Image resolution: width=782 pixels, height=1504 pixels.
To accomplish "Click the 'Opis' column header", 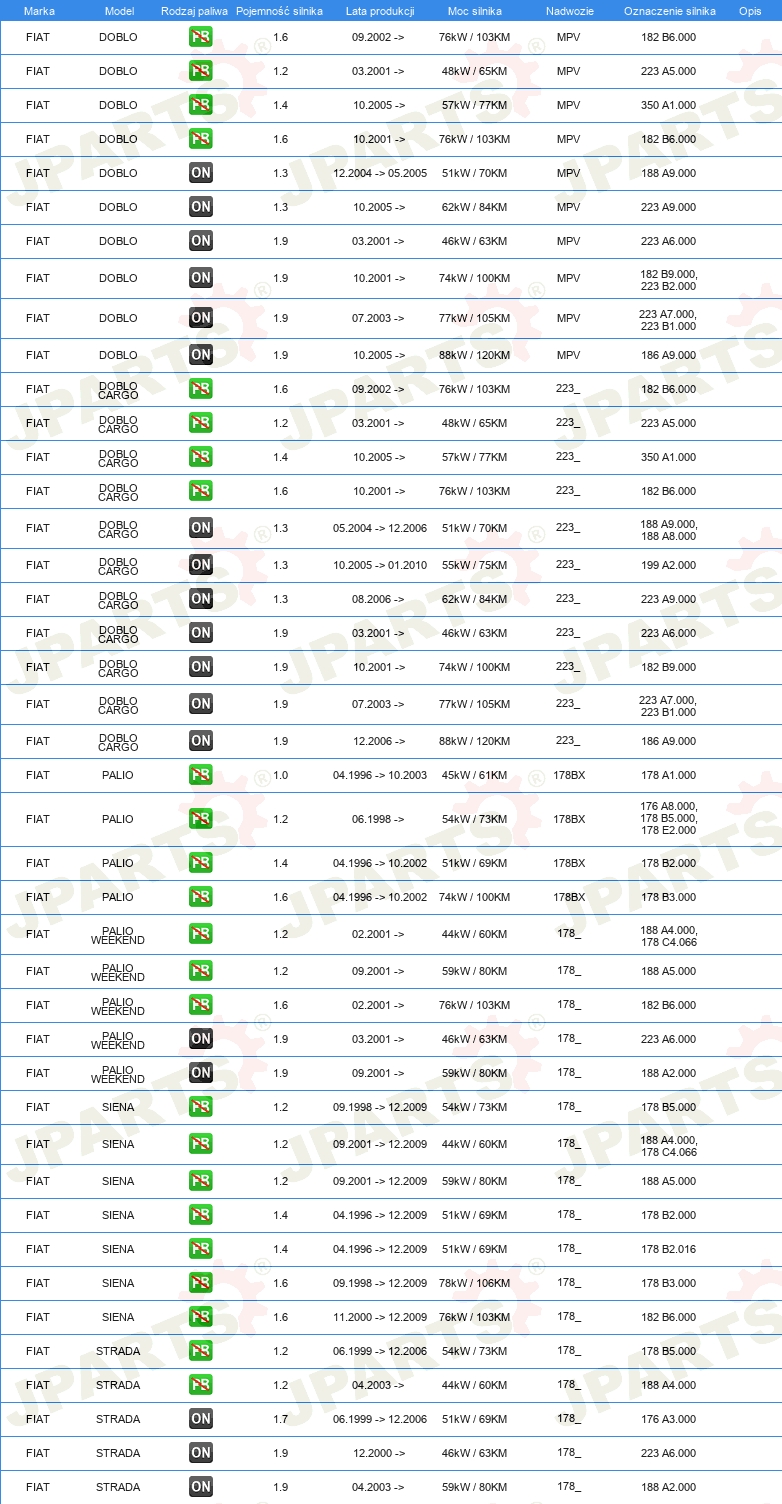I will [750, 11].
